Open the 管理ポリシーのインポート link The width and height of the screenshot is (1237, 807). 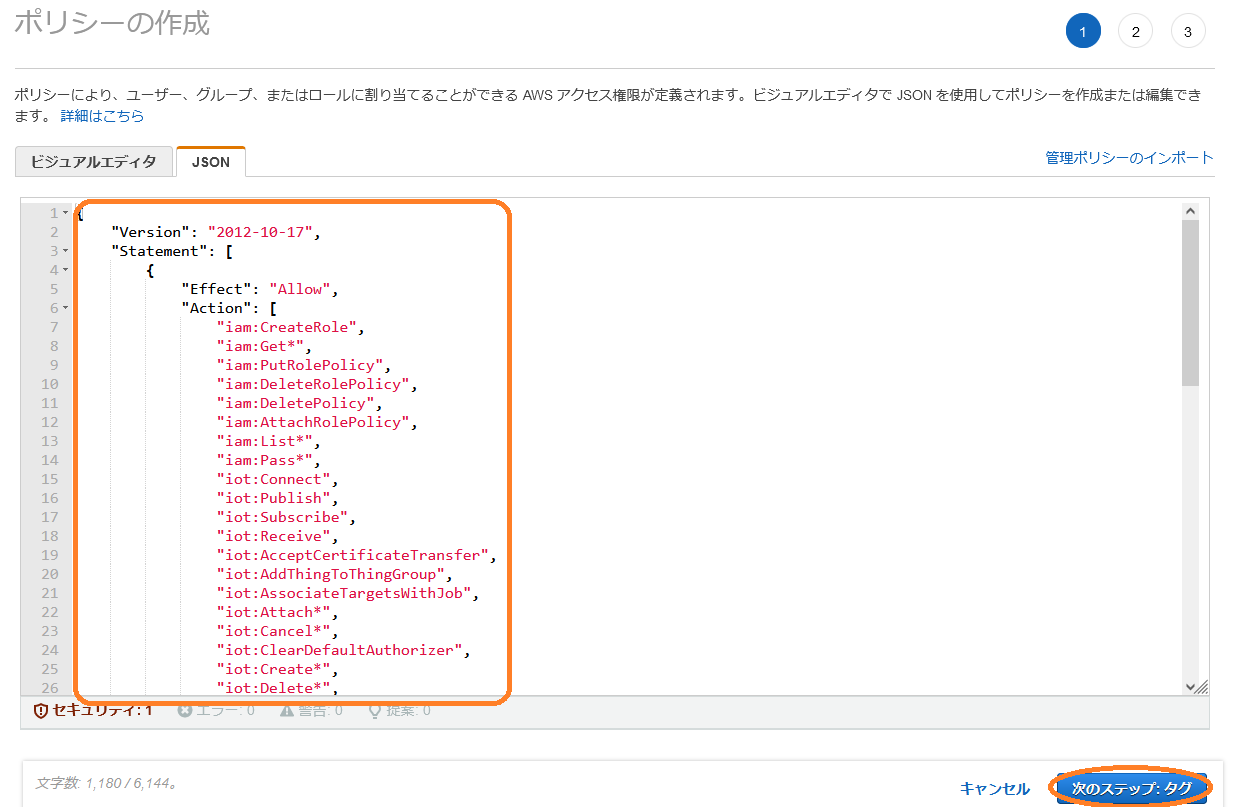1129,158
